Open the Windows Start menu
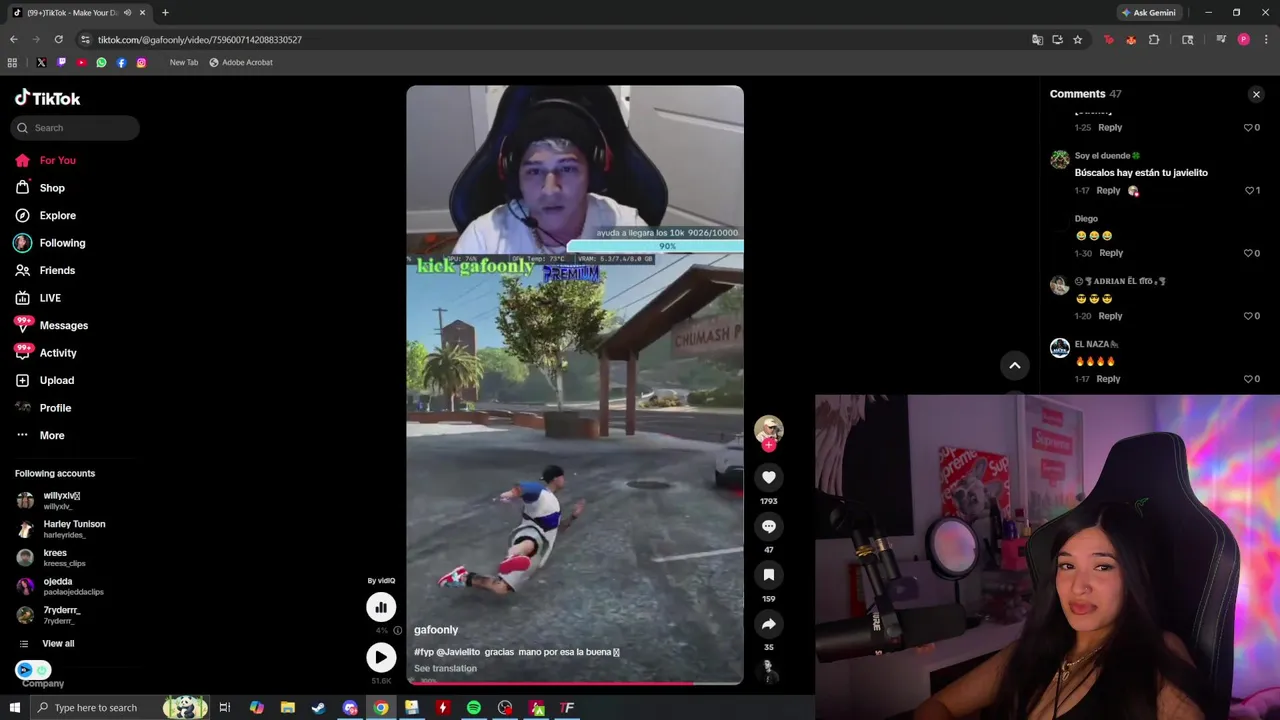The width and height of the screenshot is (1280, 720). click(14, 708)
